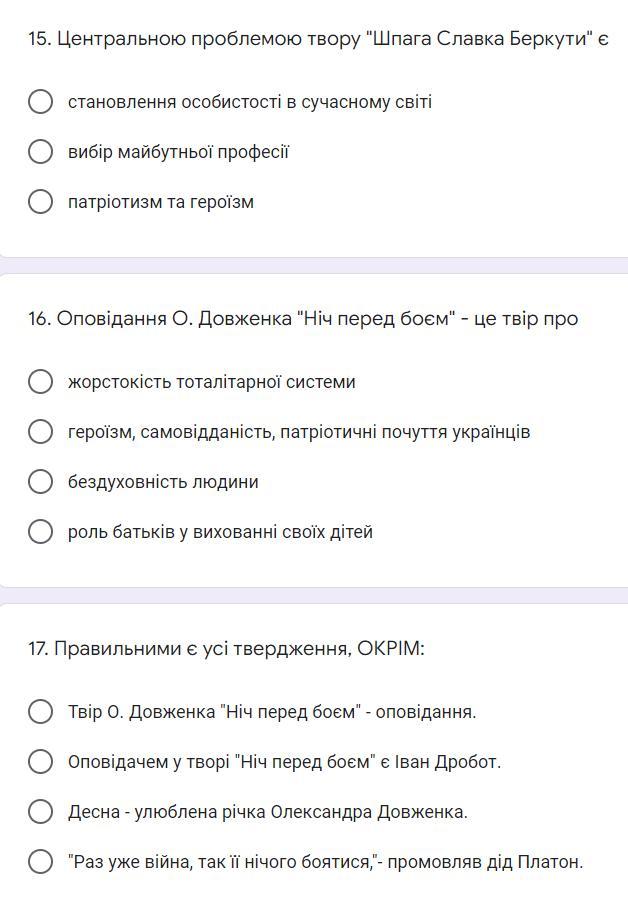Mark radio button for "Твір О. Довженка... оповідання"
This screenshot has width=628, height=908.
point(40,712)
